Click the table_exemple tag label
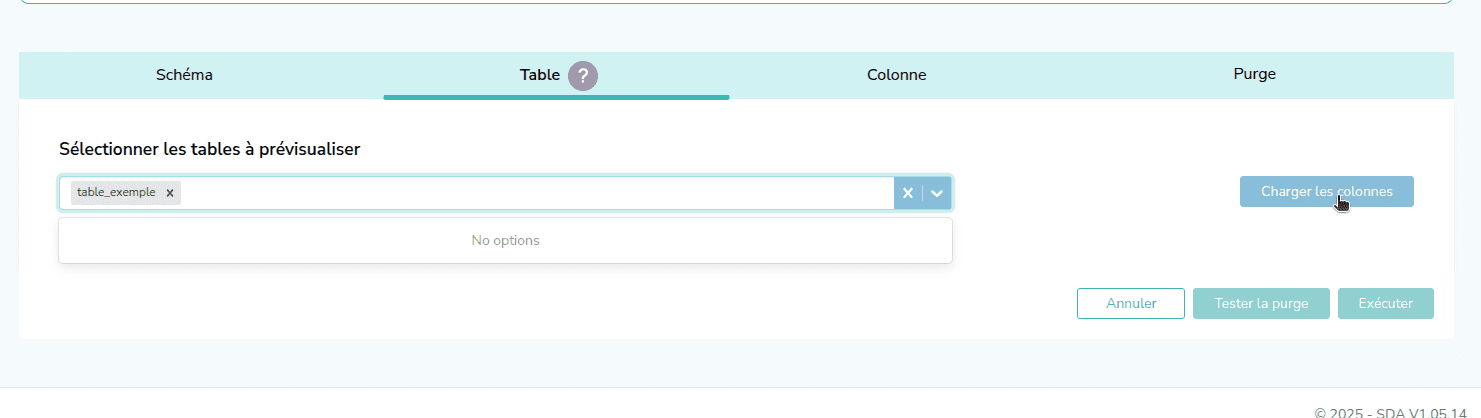 pos(116,193)
